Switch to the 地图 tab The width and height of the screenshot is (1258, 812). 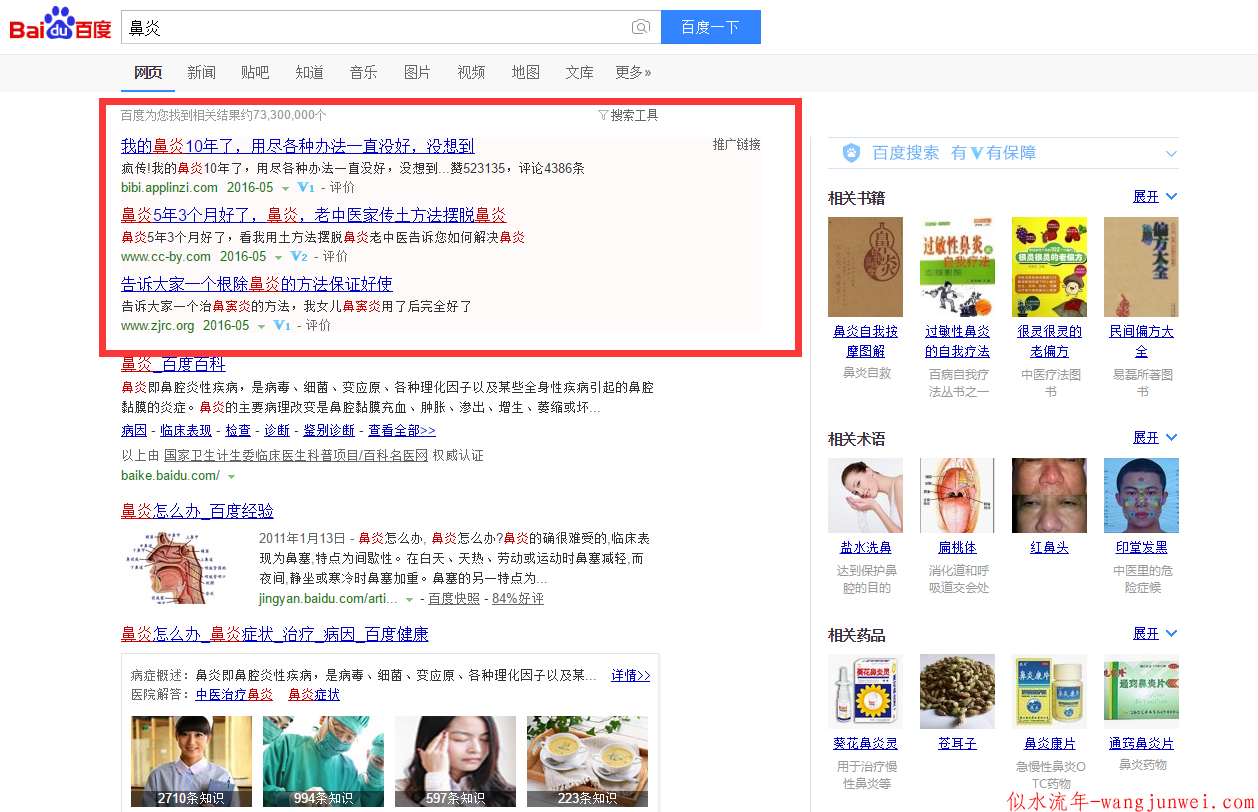pyautogui.click(x=525, y=72)
